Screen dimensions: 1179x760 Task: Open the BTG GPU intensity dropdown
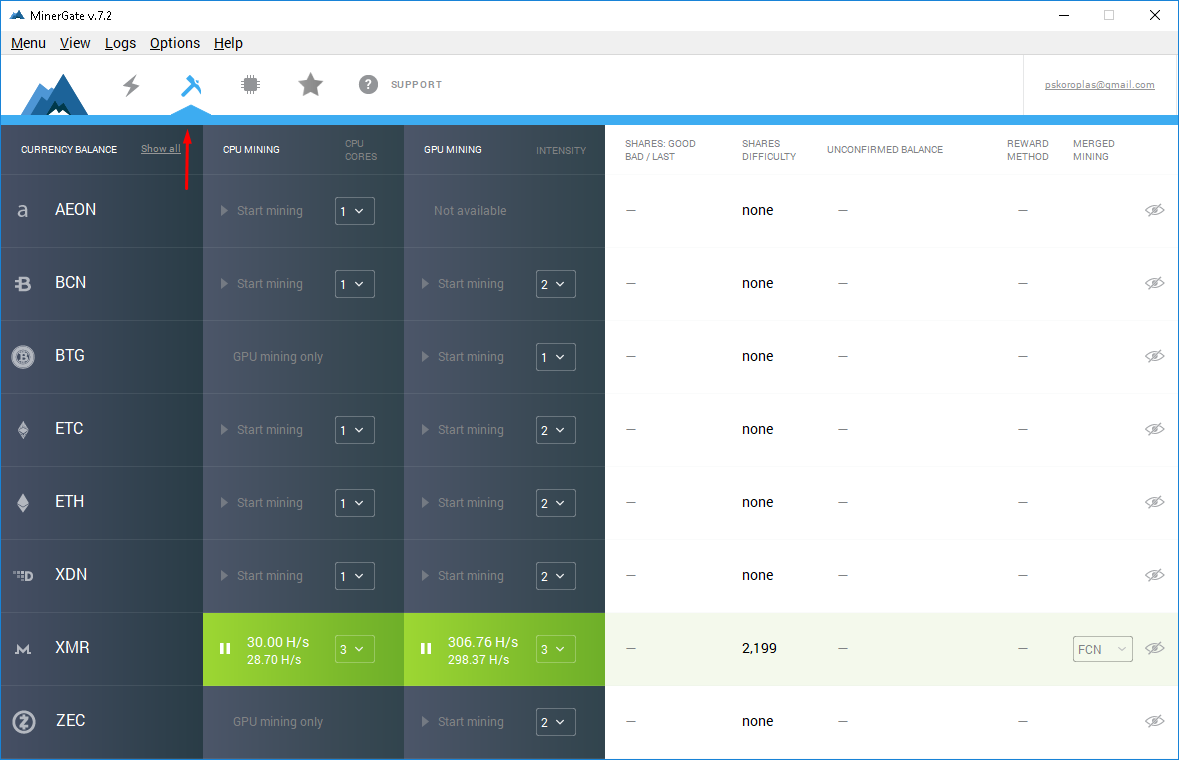[555, 357]
